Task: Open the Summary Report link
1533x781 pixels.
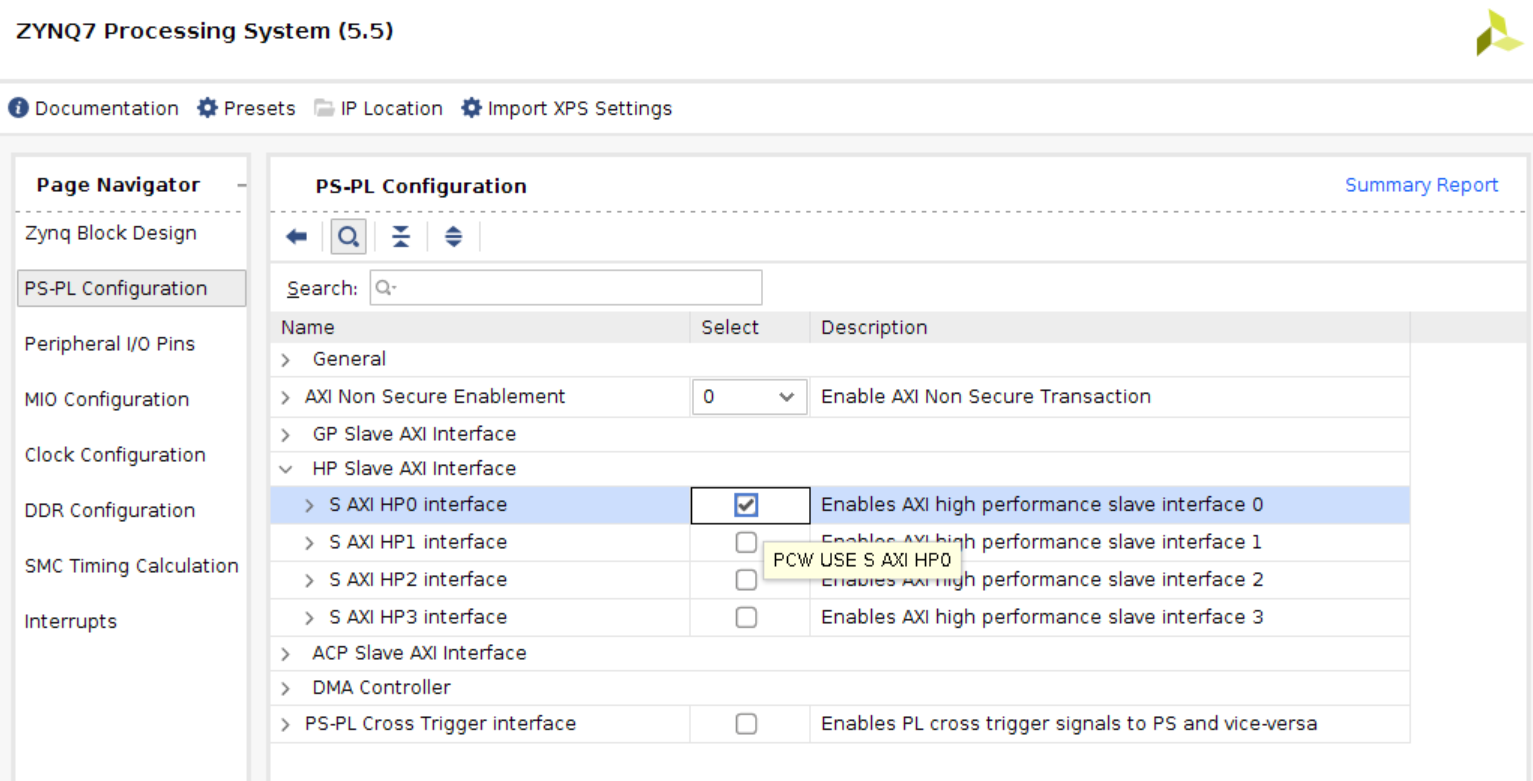Action: tap(1421, 185)
